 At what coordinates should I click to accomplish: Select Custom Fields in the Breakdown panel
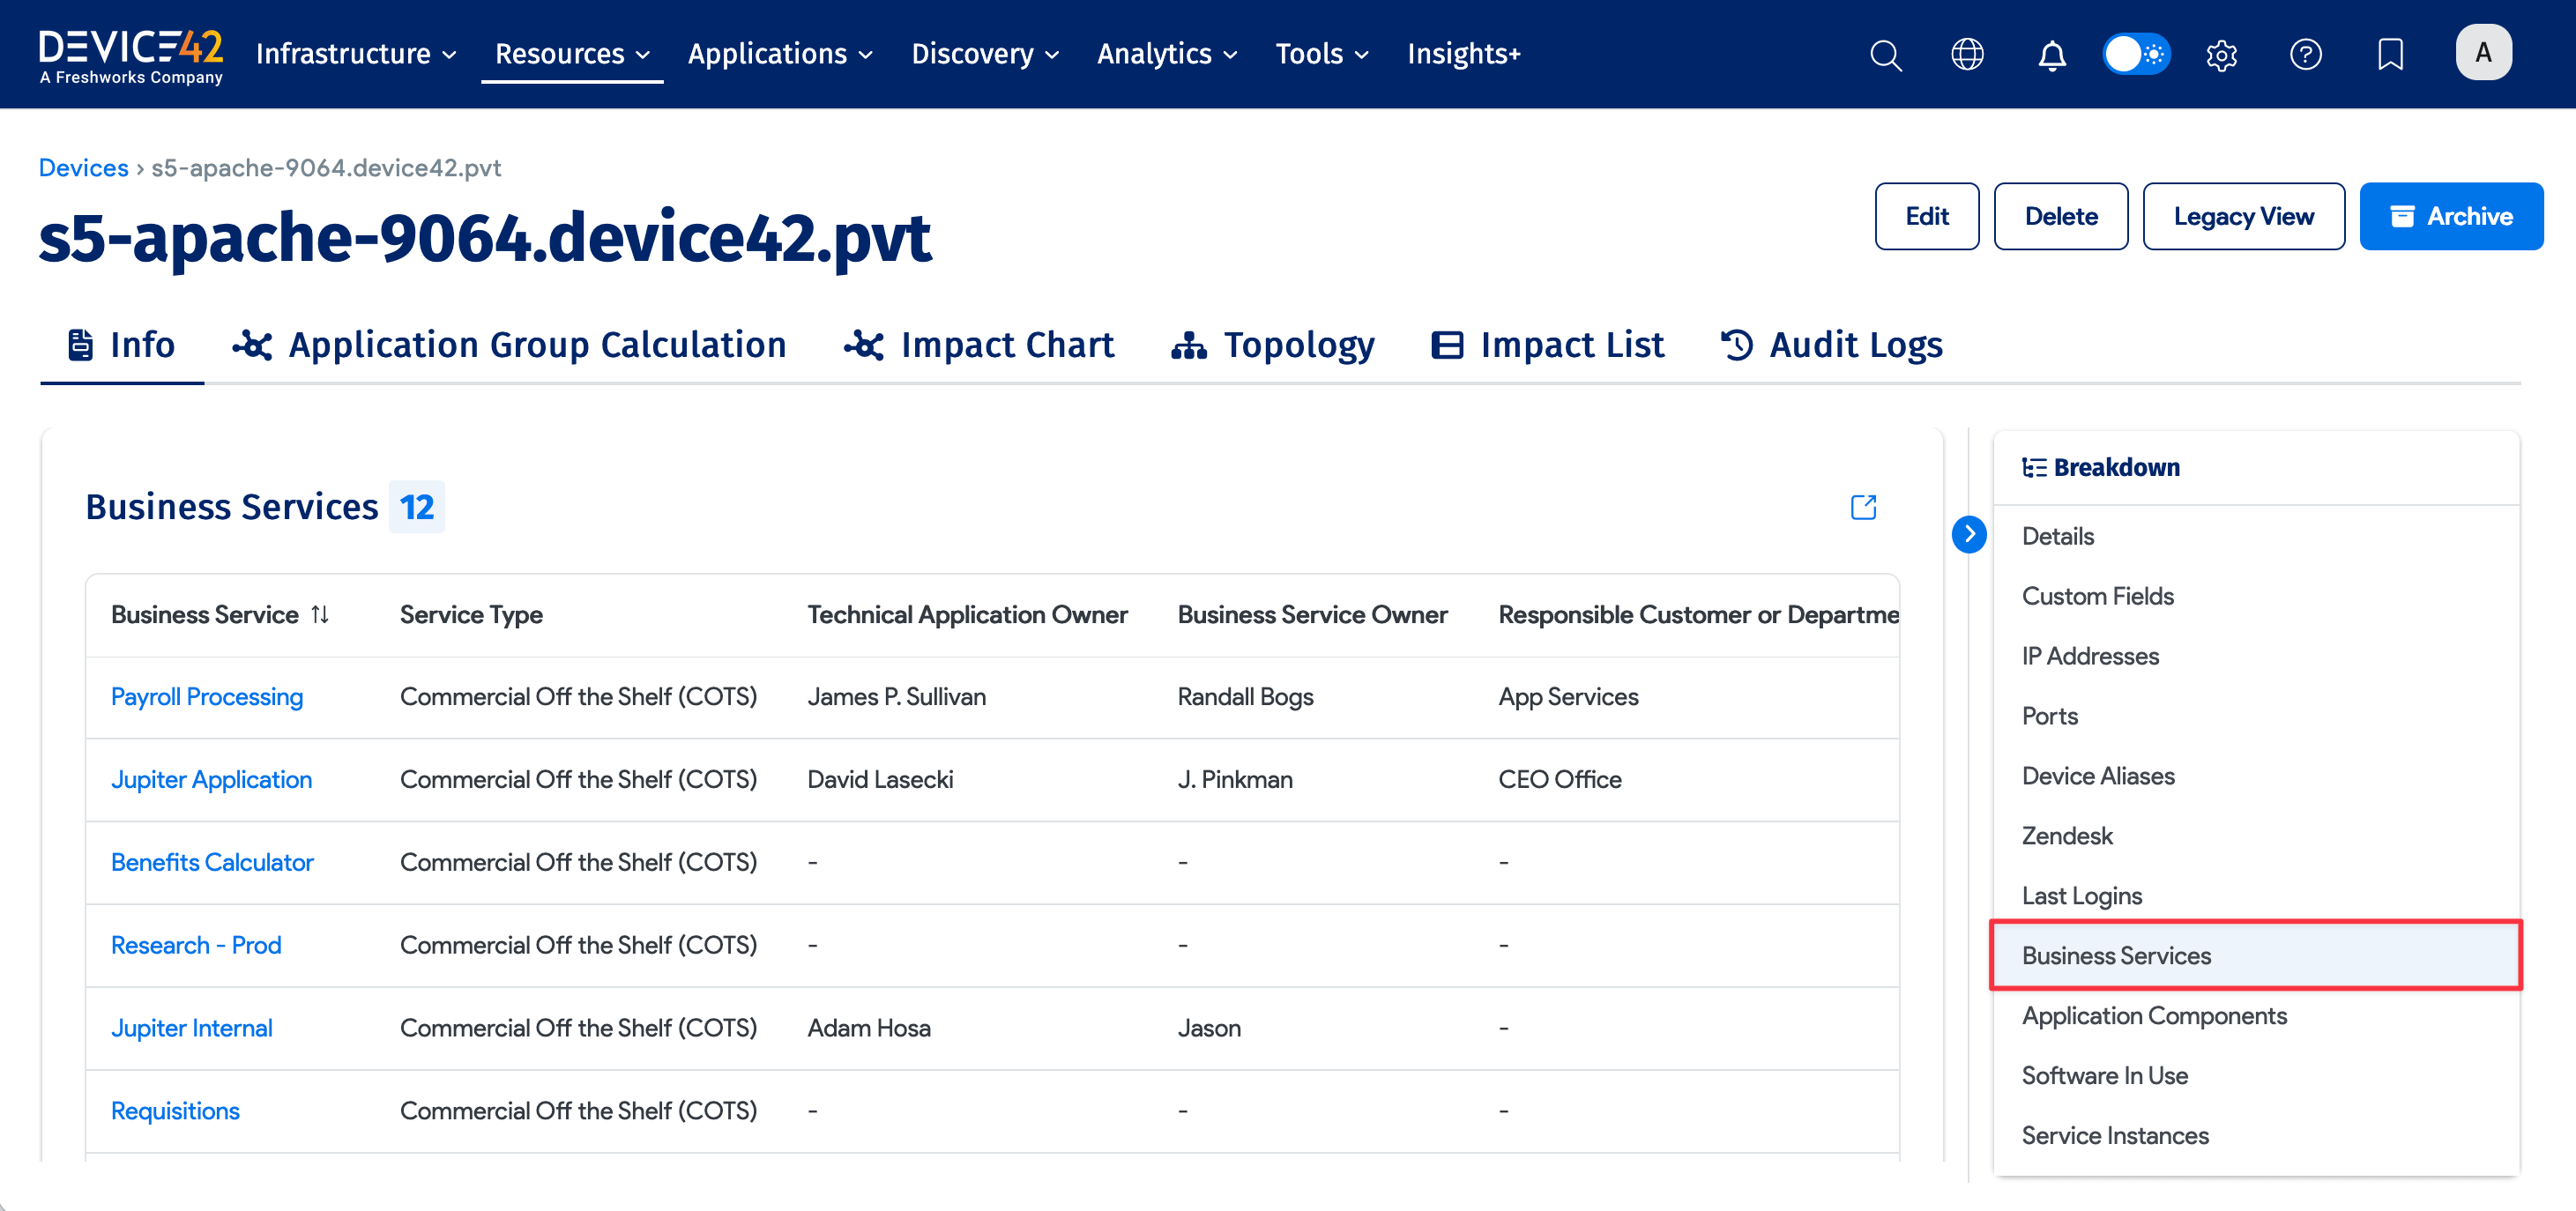click(2098, 595)
